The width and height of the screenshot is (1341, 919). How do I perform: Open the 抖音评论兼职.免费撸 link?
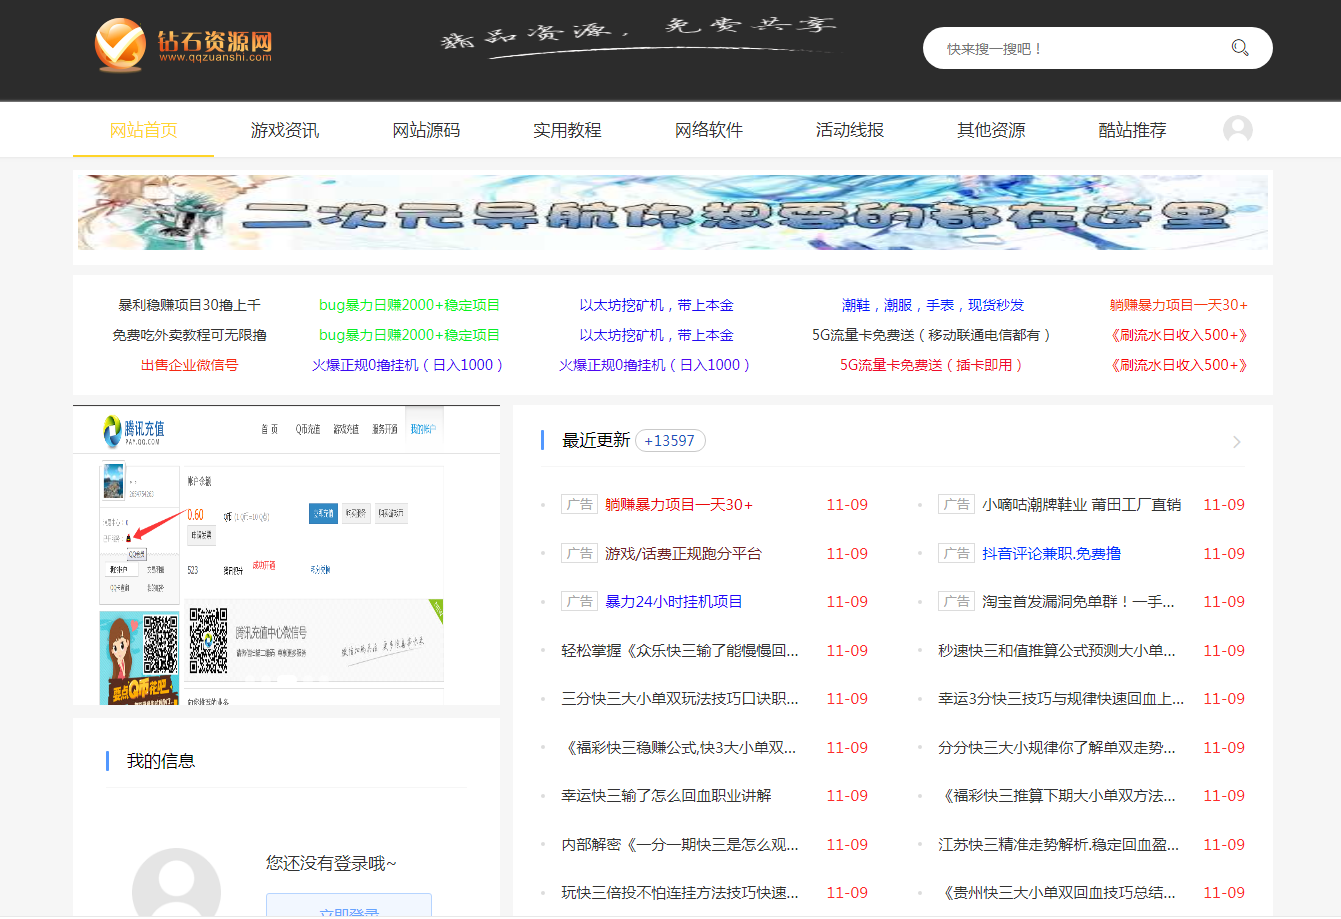point(1051,554)
